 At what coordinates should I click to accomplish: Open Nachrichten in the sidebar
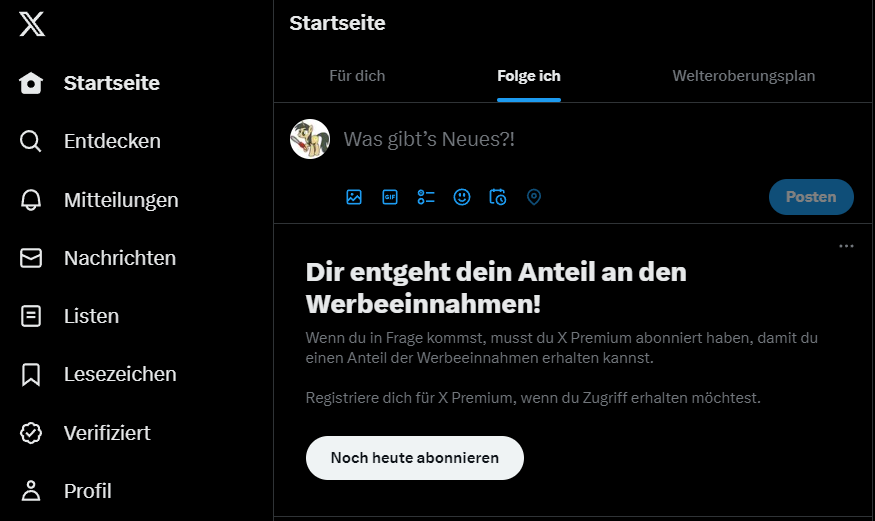click(x=120, y=258)
